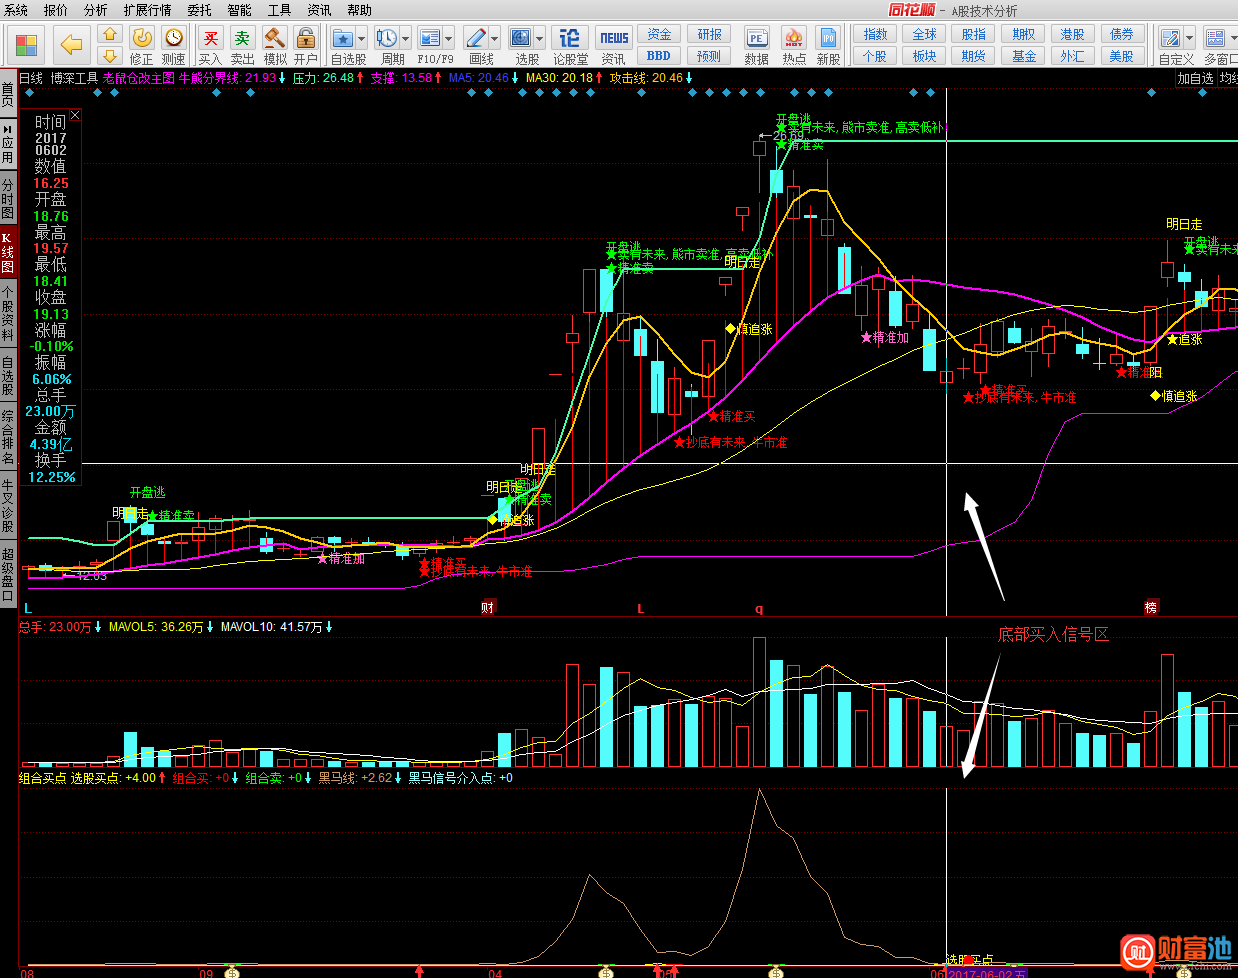Screen dimensions: 1238x978
Task: Click the BBD button
Action: [x=659, y=56]
